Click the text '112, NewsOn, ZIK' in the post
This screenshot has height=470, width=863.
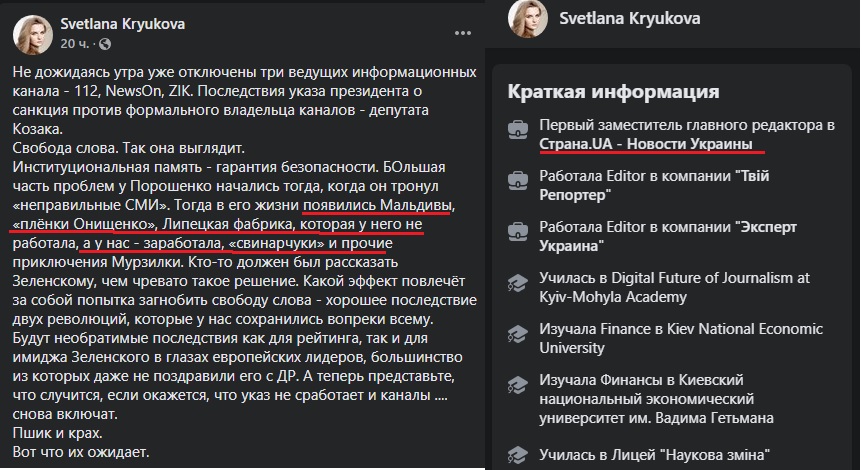[132, 91]
